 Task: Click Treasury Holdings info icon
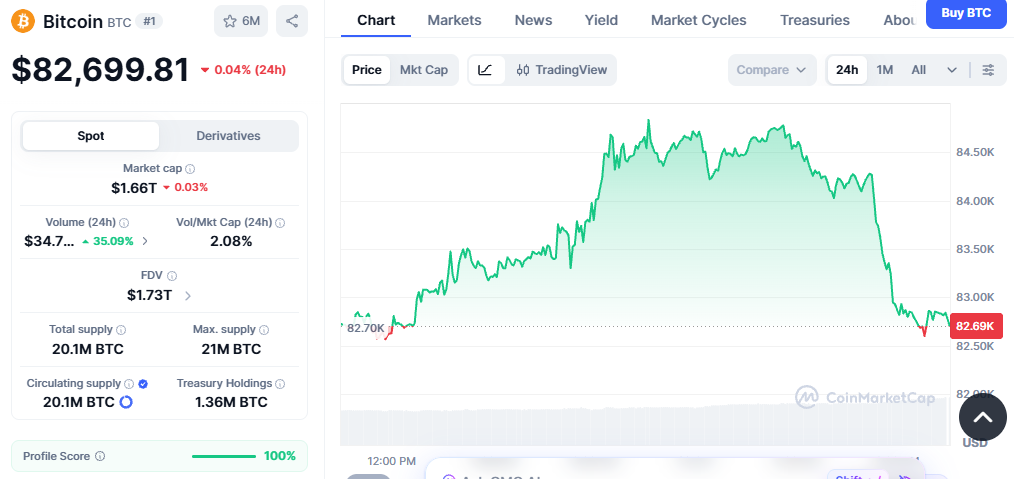coord(280,383)
